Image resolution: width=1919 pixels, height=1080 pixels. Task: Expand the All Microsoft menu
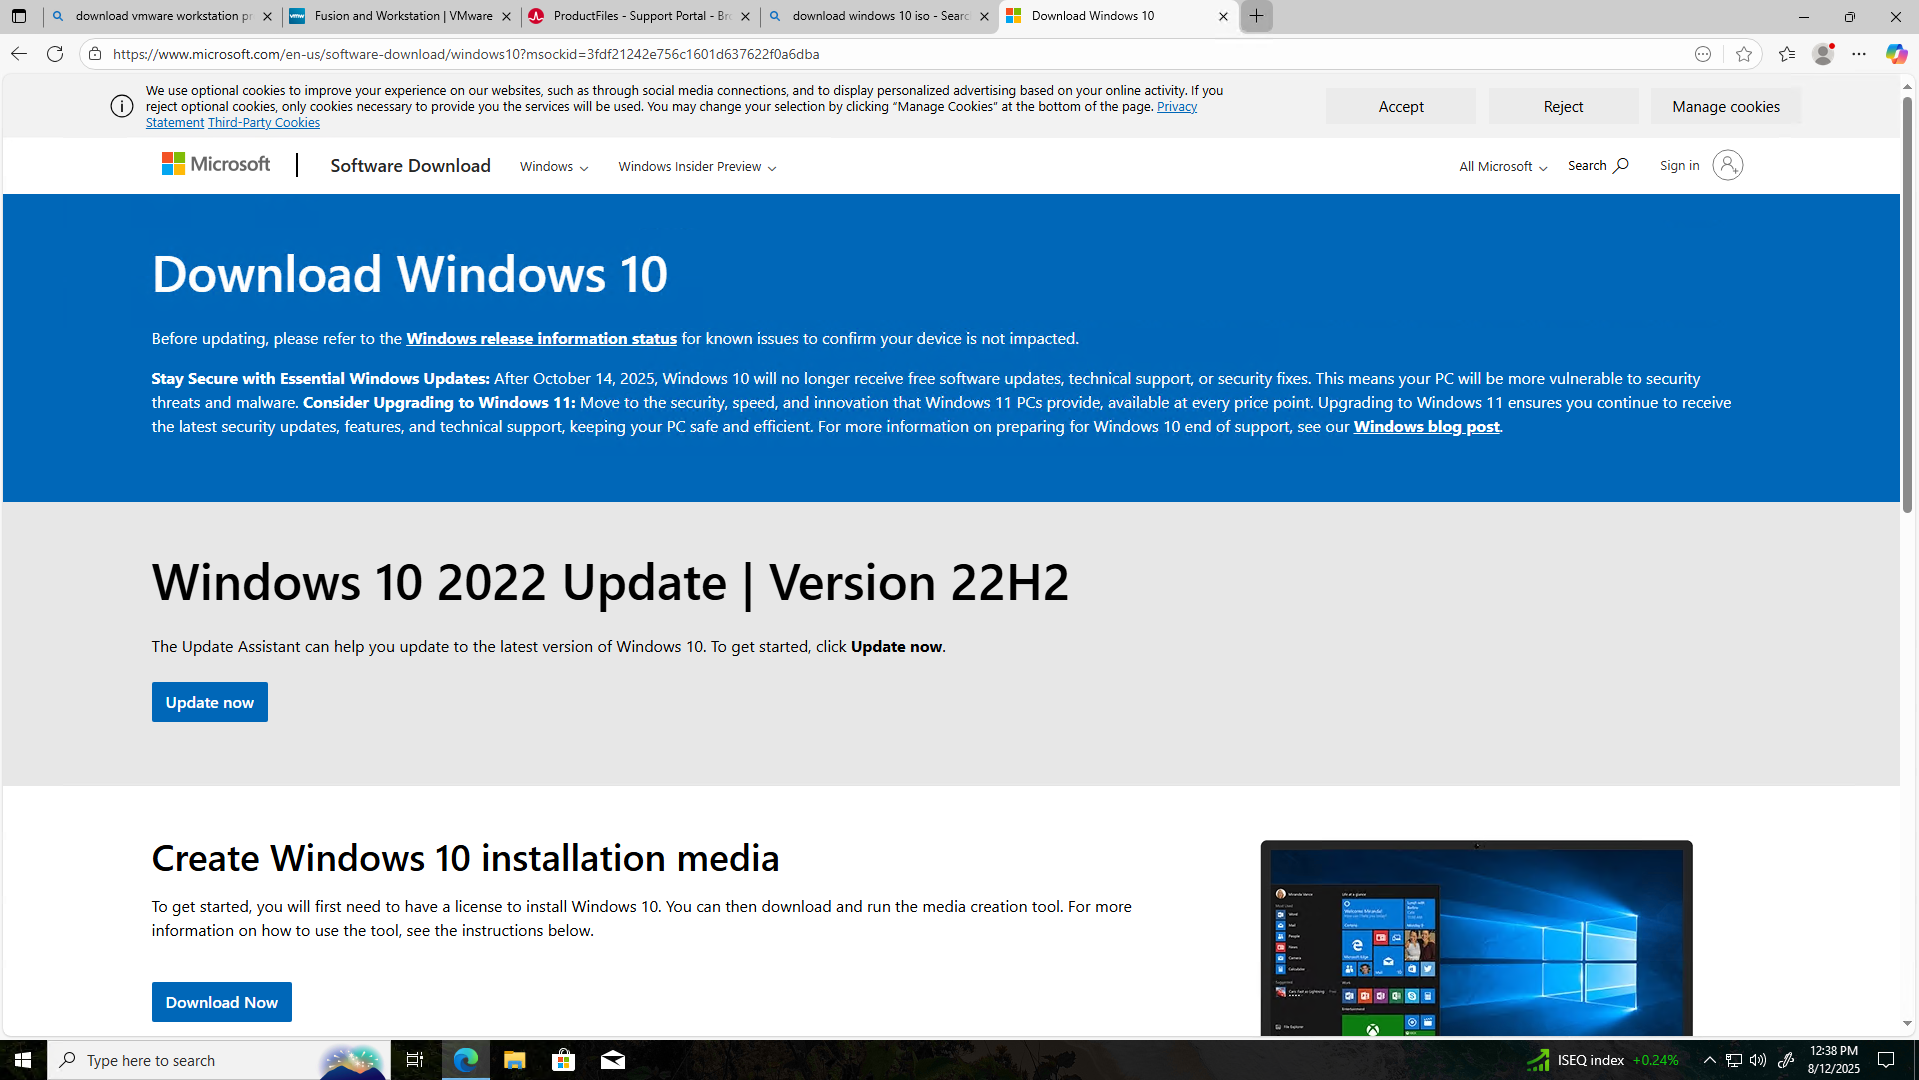[1503, 167]
